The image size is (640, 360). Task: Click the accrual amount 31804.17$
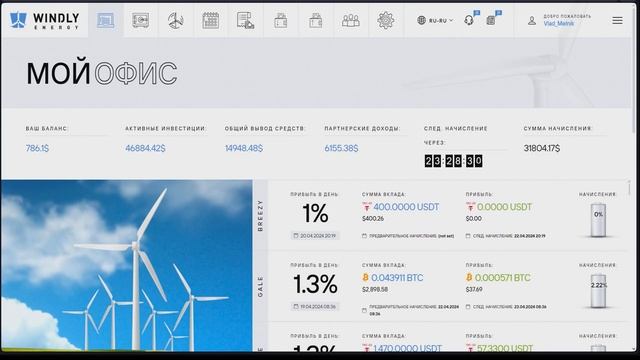(x=542, y=148)
